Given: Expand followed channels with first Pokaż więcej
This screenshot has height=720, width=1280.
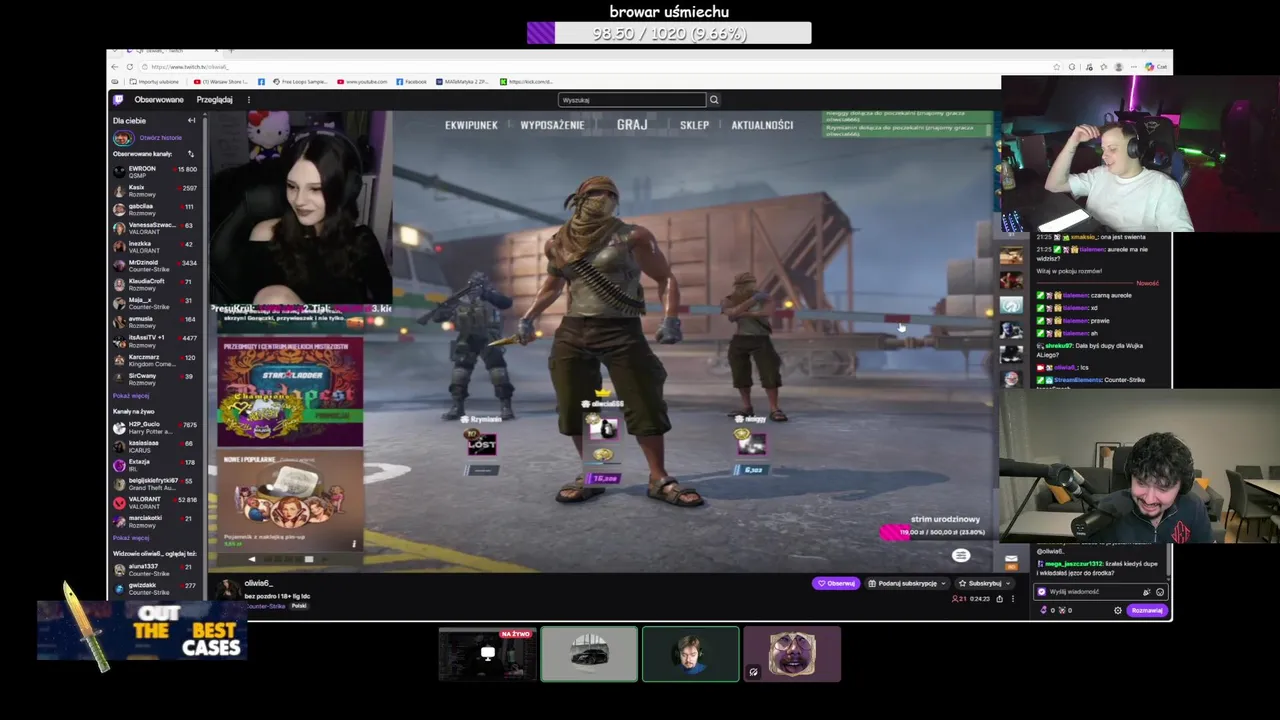Looking at the screenshot, I should [131, 396].
